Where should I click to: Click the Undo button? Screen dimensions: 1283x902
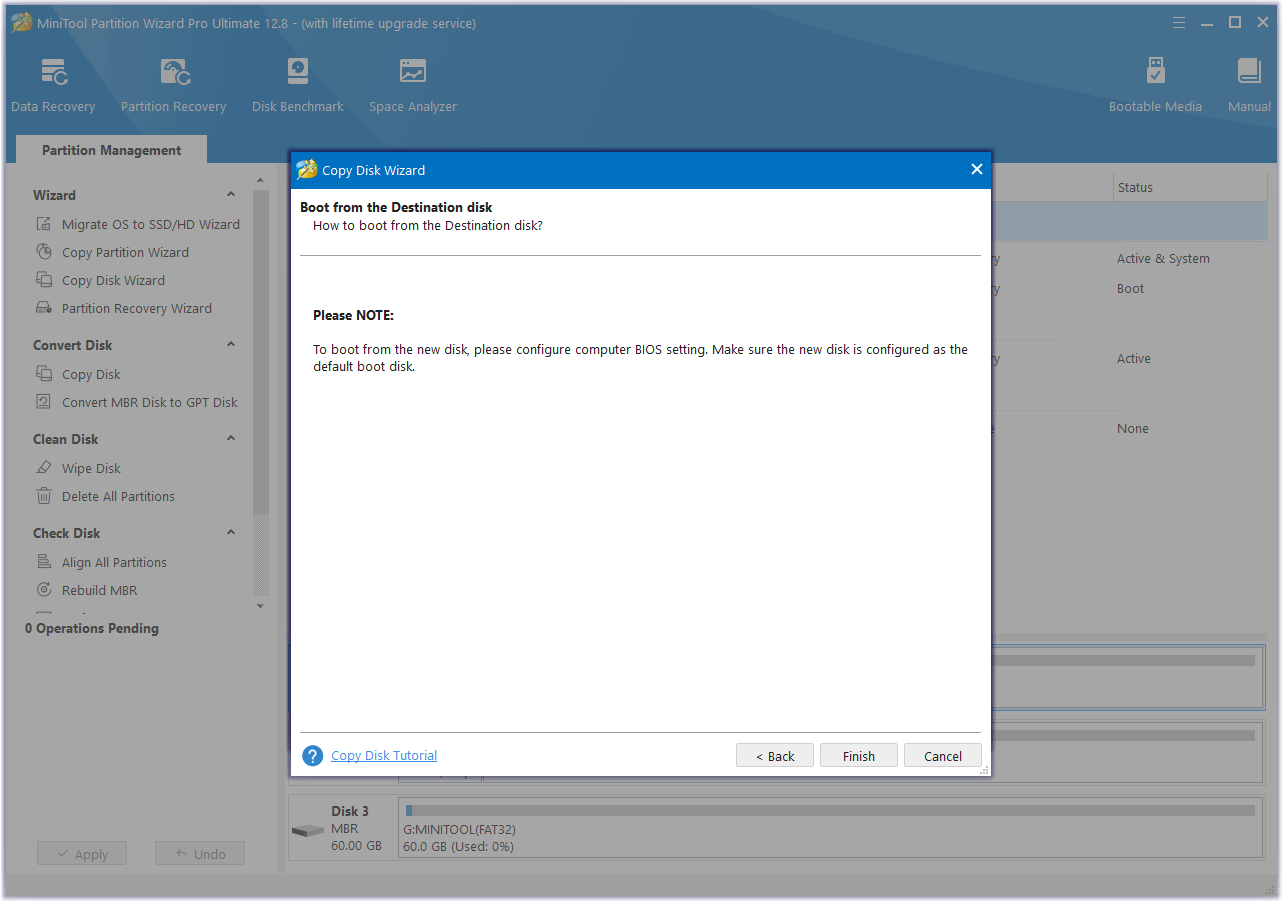[200, 854]
